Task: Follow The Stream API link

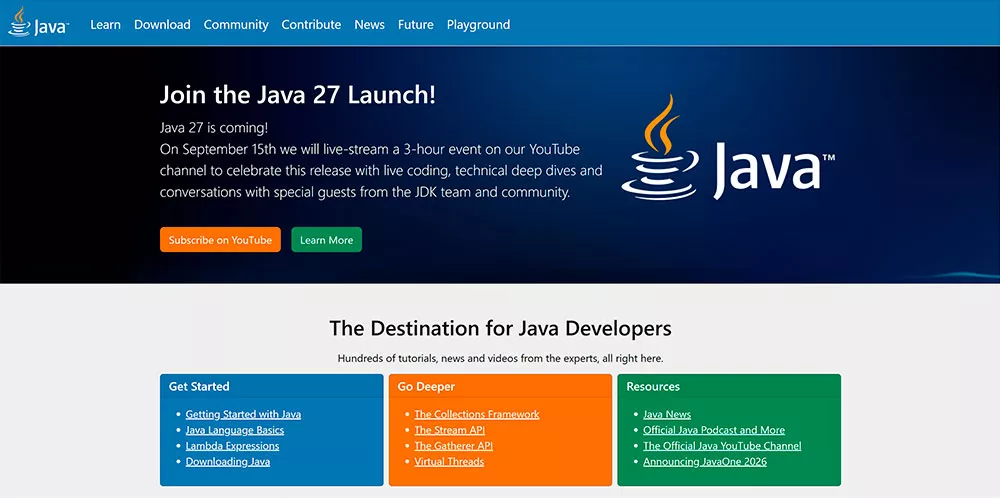Action: coord(450,430)
